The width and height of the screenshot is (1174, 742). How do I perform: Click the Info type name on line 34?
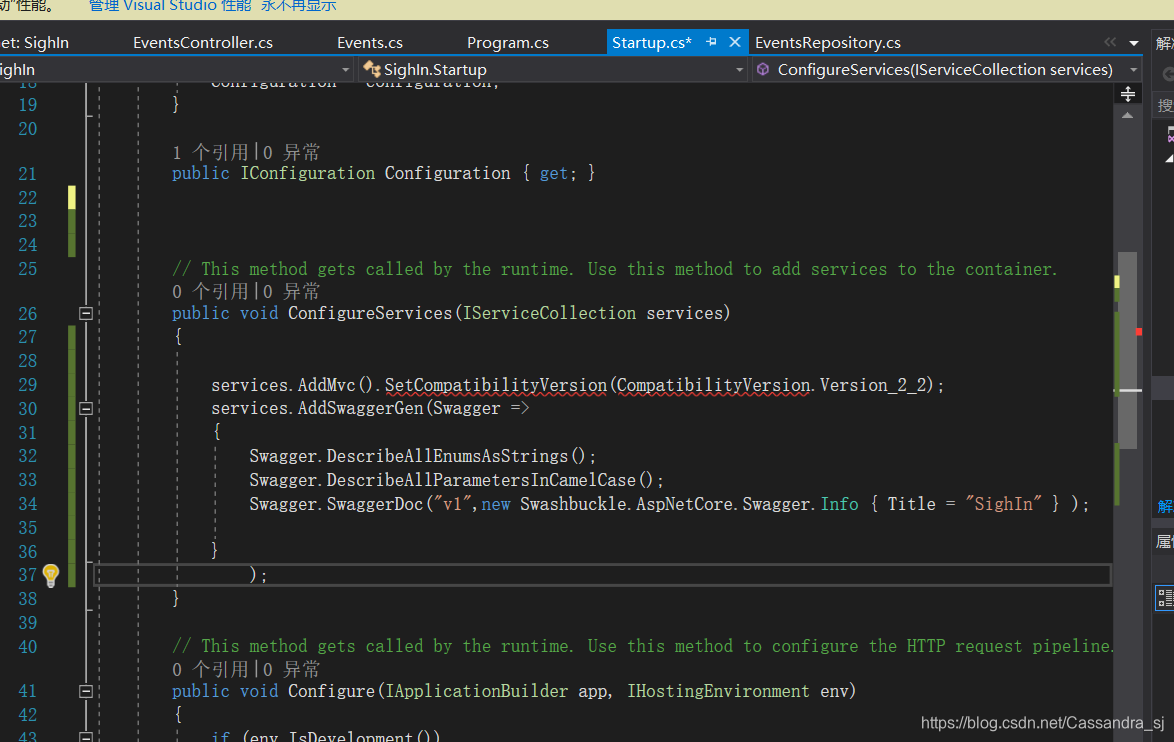pos(839,504)
